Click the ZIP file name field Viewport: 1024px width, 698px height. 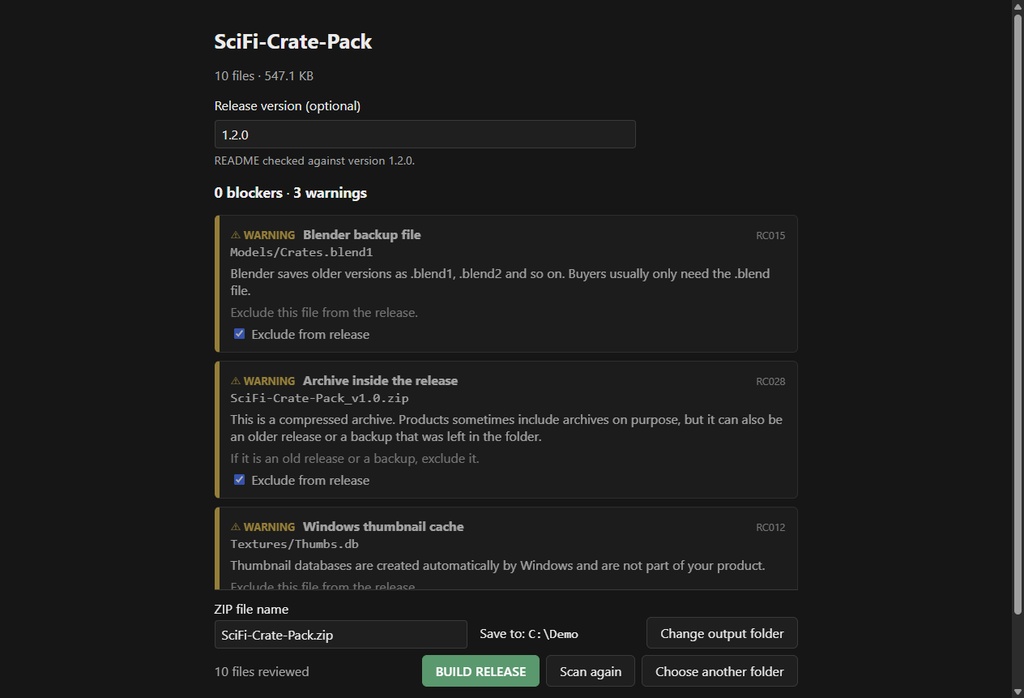point(340,635)
